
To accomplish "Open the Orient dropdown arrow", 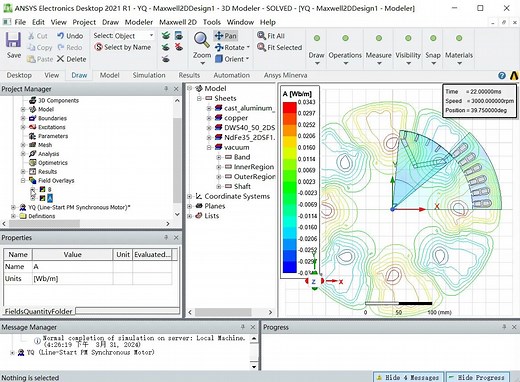I will coord(247,59).
